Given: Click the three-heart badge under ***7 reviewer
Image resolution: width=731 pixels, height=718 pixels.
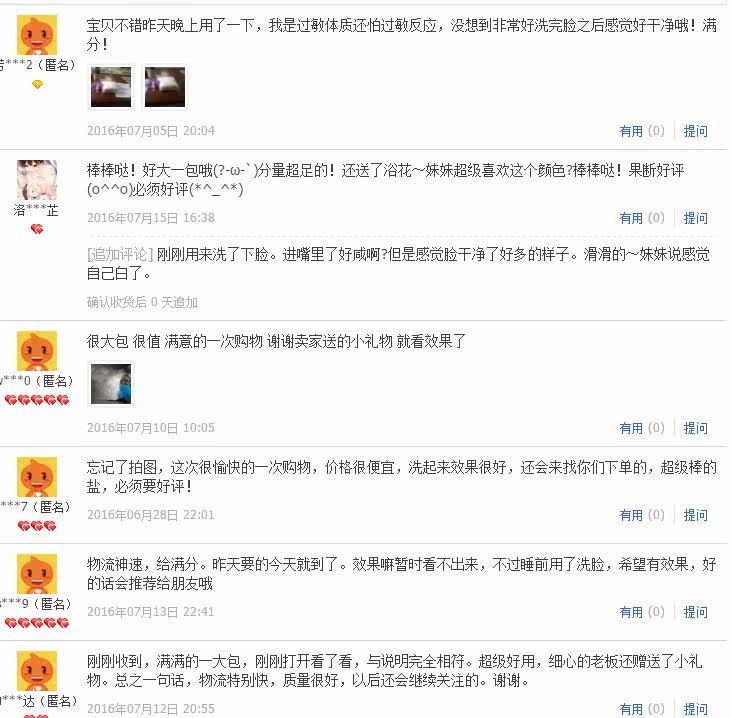Looking at the screenshot, I should [x=37, y=526].
